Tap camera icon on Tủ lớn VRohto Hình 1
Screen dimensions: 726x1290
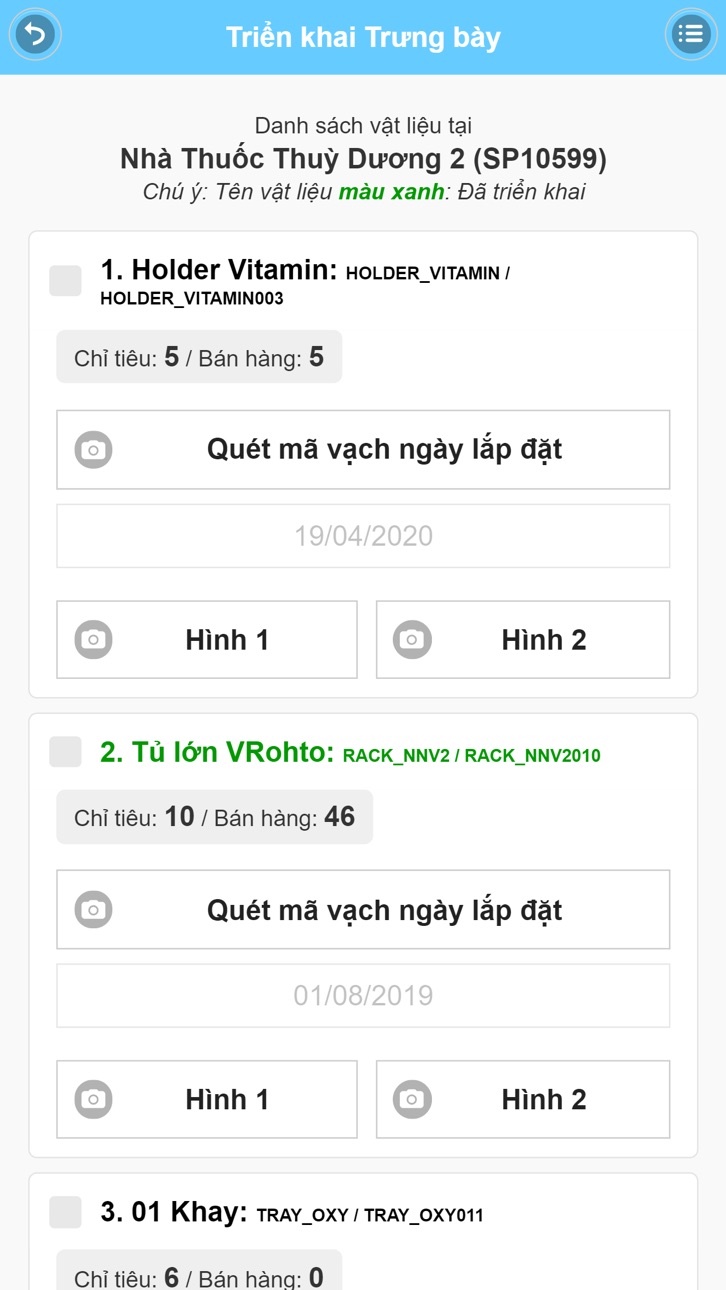[94, 1099]
